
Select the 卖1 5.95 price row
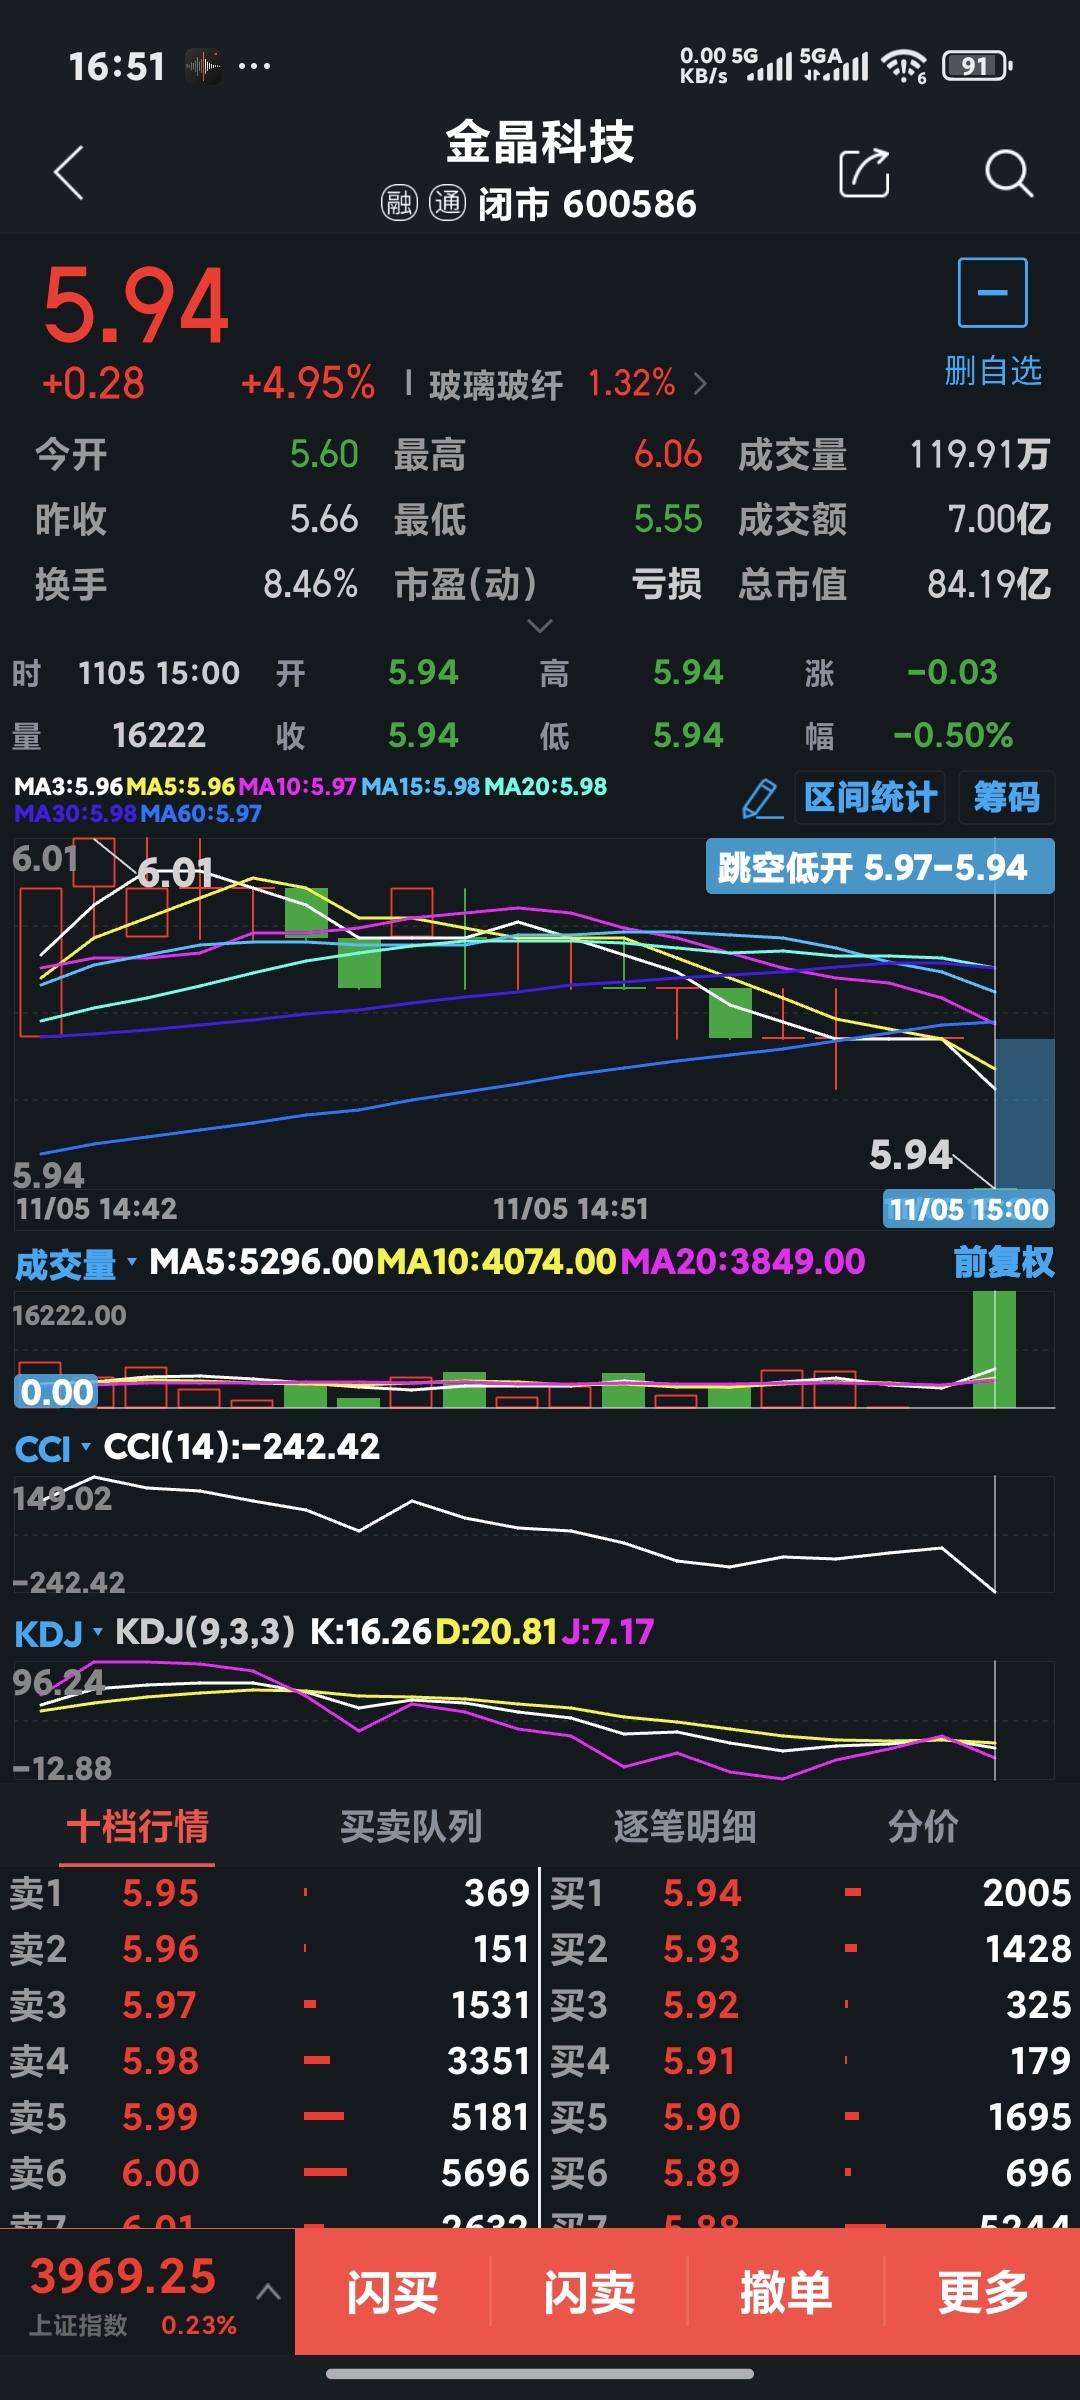[270, 1893]
